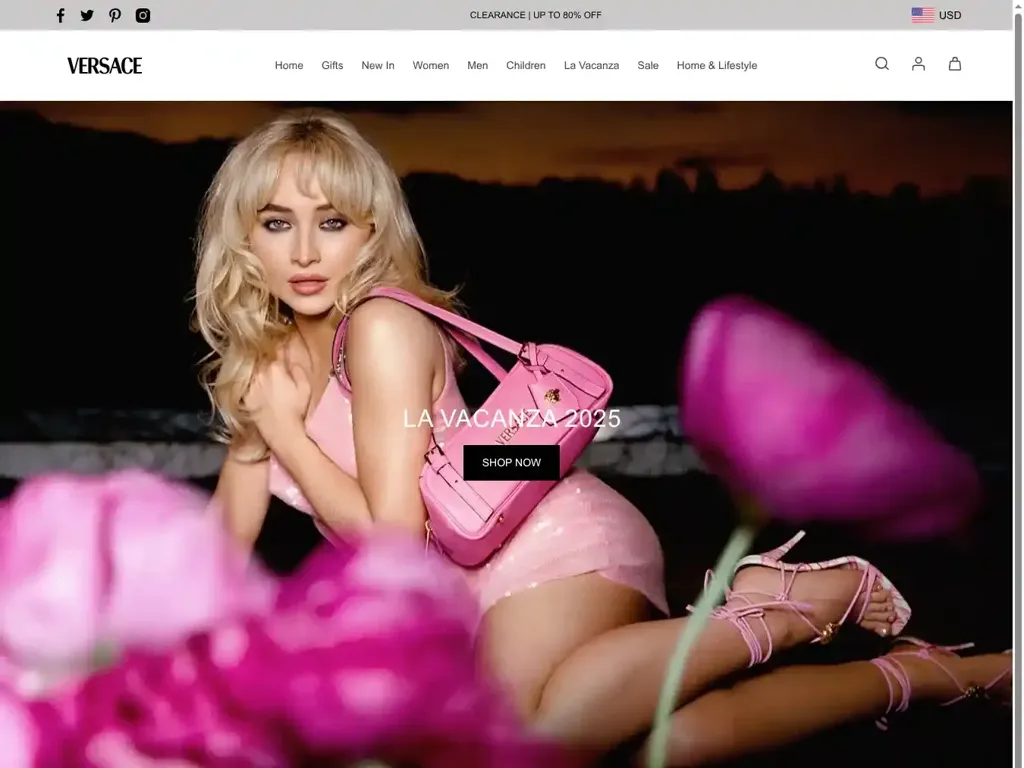Open the Instagram social icon
The image size is (1024, 768).
(143, 15)
